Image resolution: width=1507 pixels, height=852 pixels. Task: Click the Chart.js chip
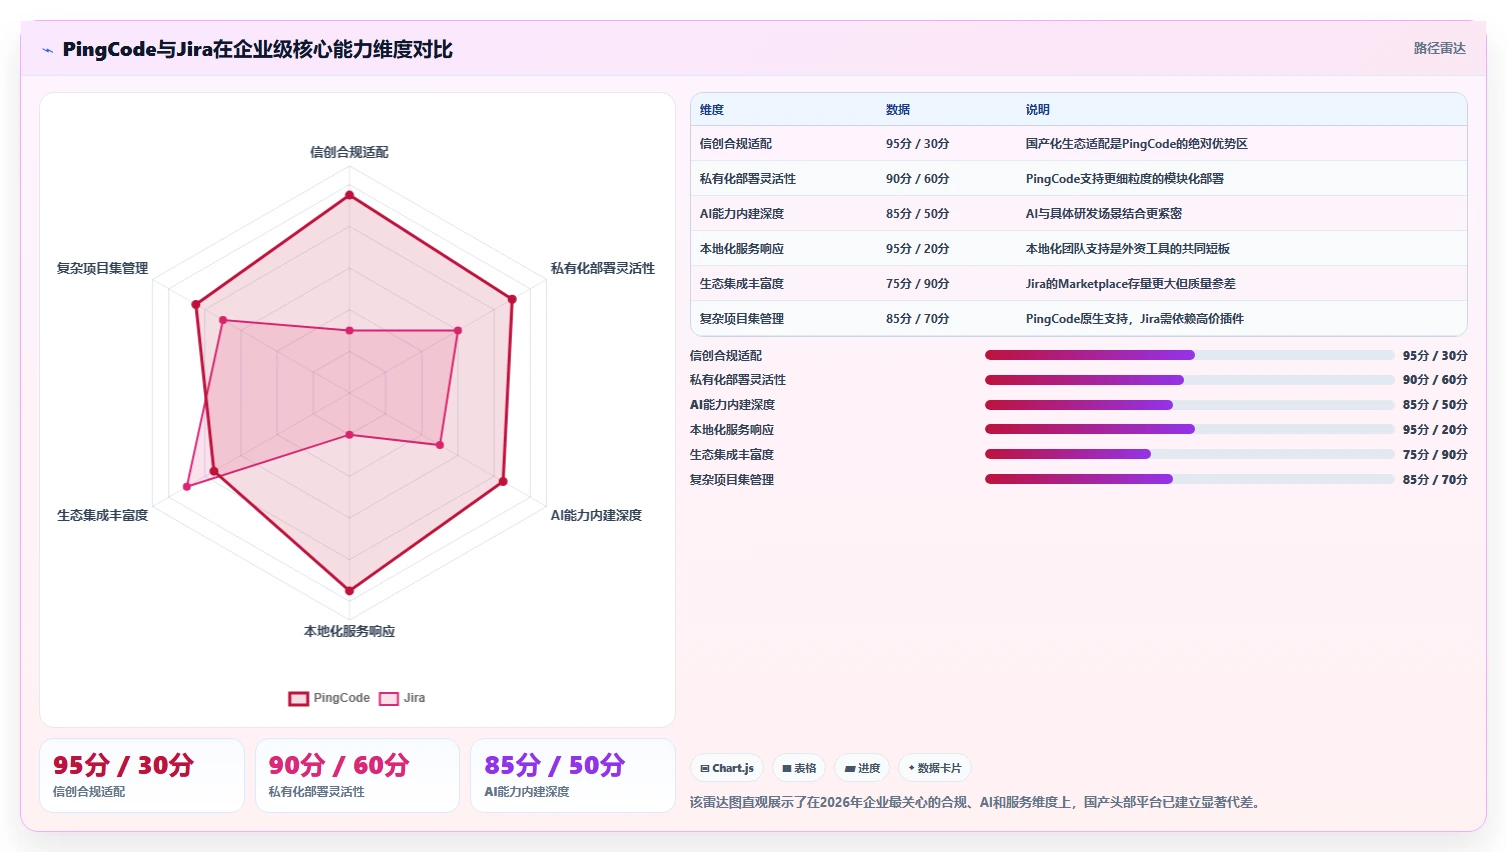[727, 768]
